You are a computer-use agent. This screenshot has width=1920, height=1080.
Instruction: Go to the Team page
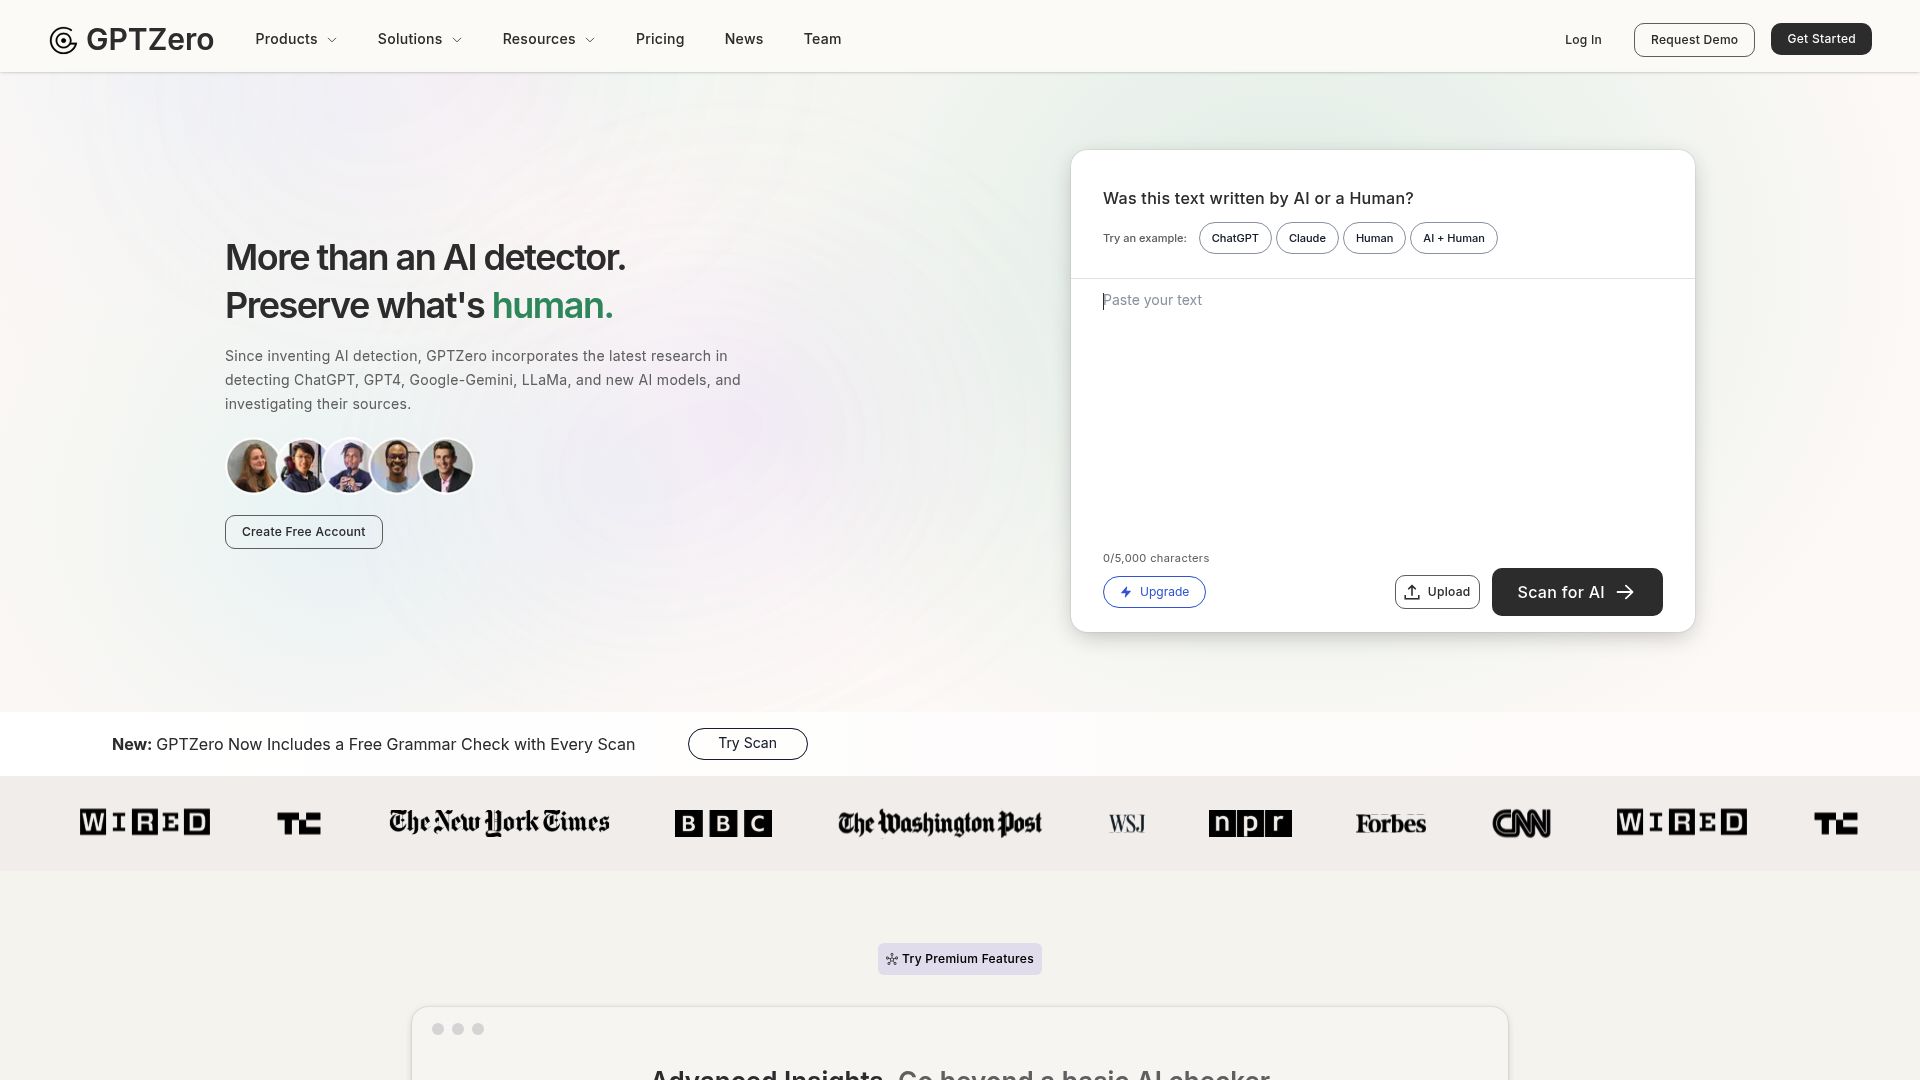coord(822,39)
